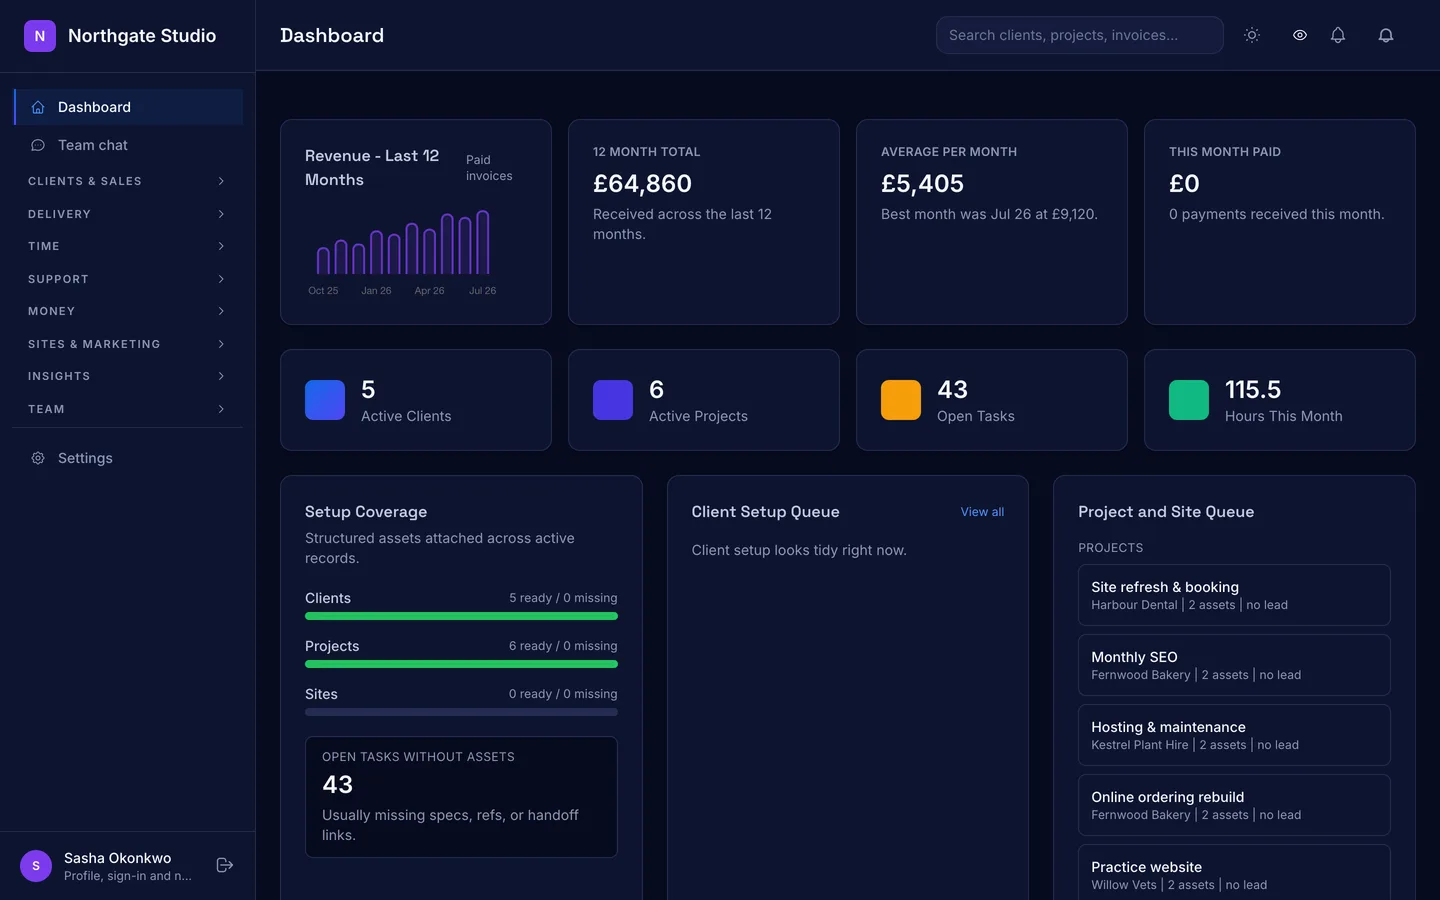The width and height of the screenshot is (1440, 900).
Task: Select the INSIGHTS sidebar label
Action: click(x=59, y=376)
